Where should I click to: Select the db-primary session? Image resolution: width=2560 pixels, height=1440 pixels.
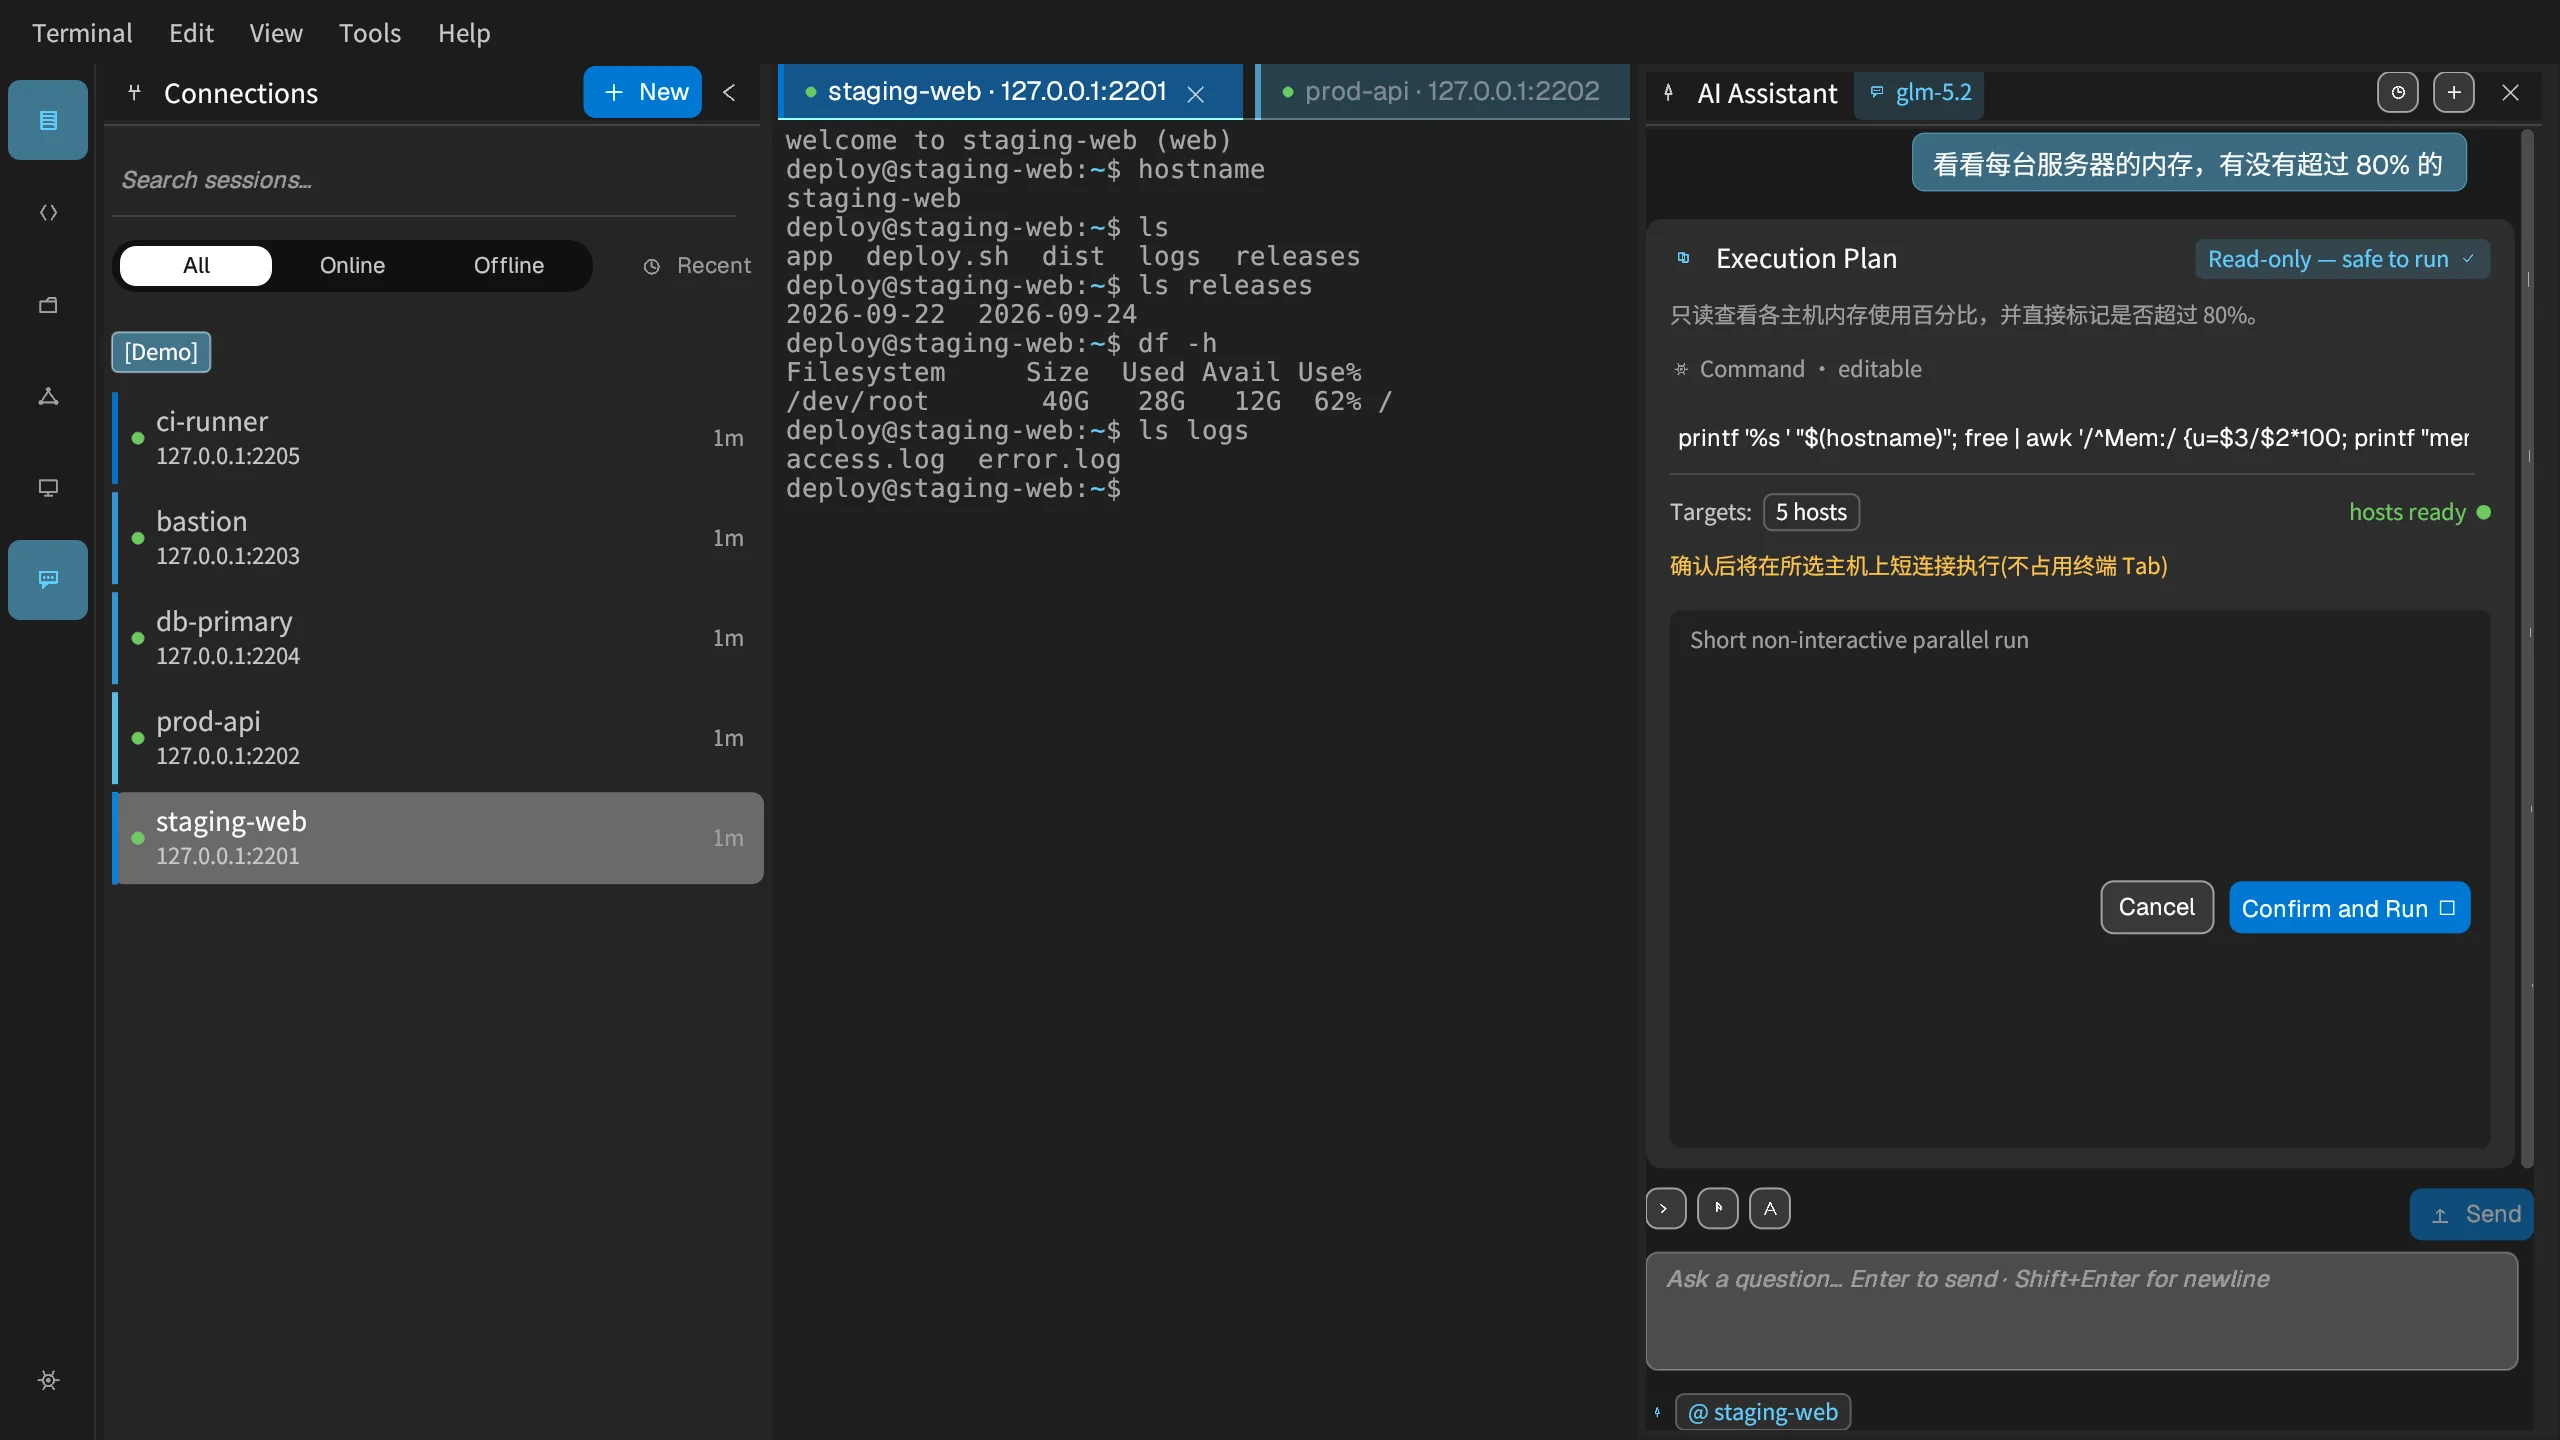coord(438,638)
